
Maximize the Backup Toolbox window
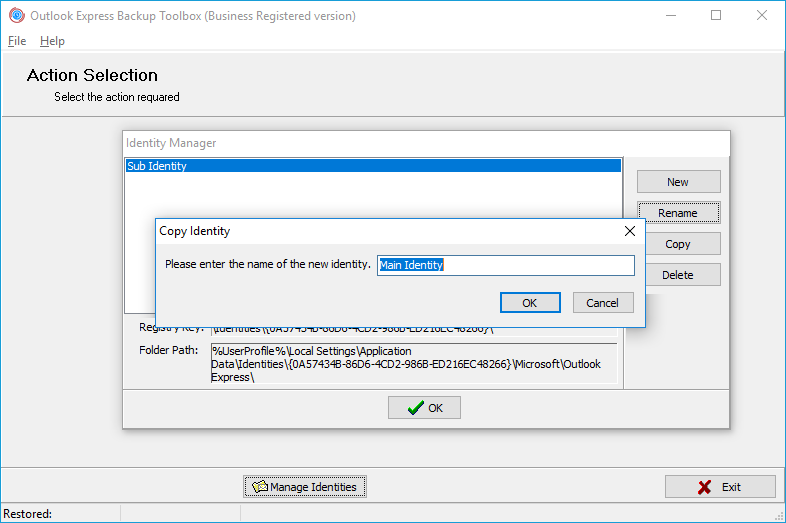[716, 16]
